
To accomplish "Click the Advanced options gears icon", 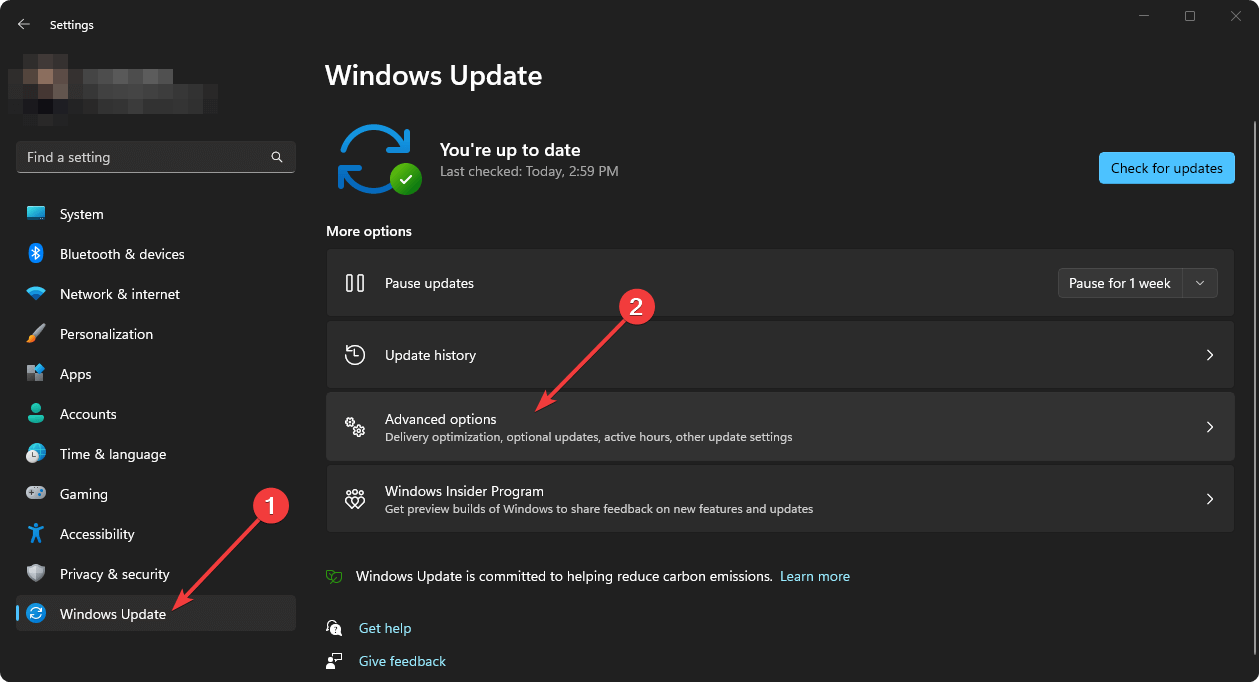I will pos(355,427).
